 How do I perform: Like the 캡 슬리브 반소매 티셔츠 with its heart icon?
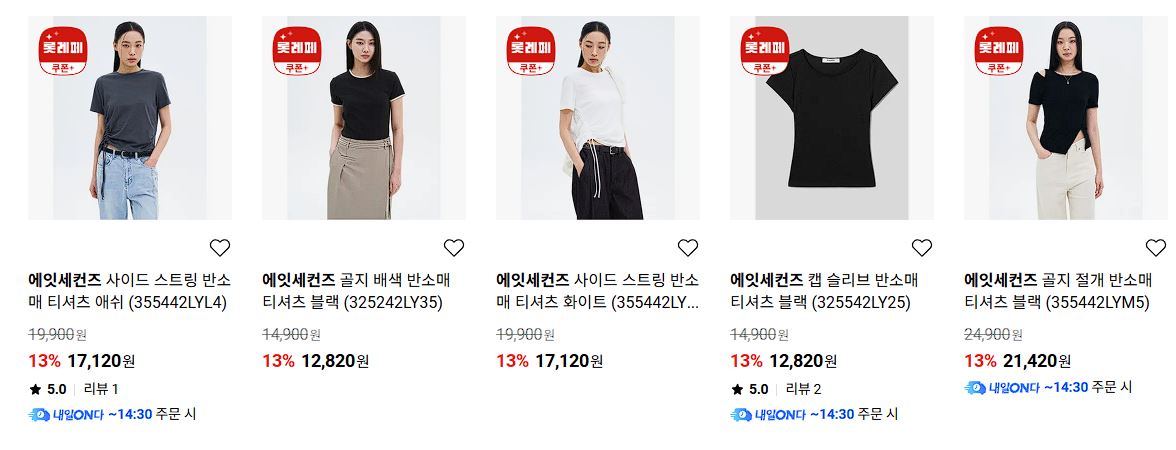click(x=922, y=248)
